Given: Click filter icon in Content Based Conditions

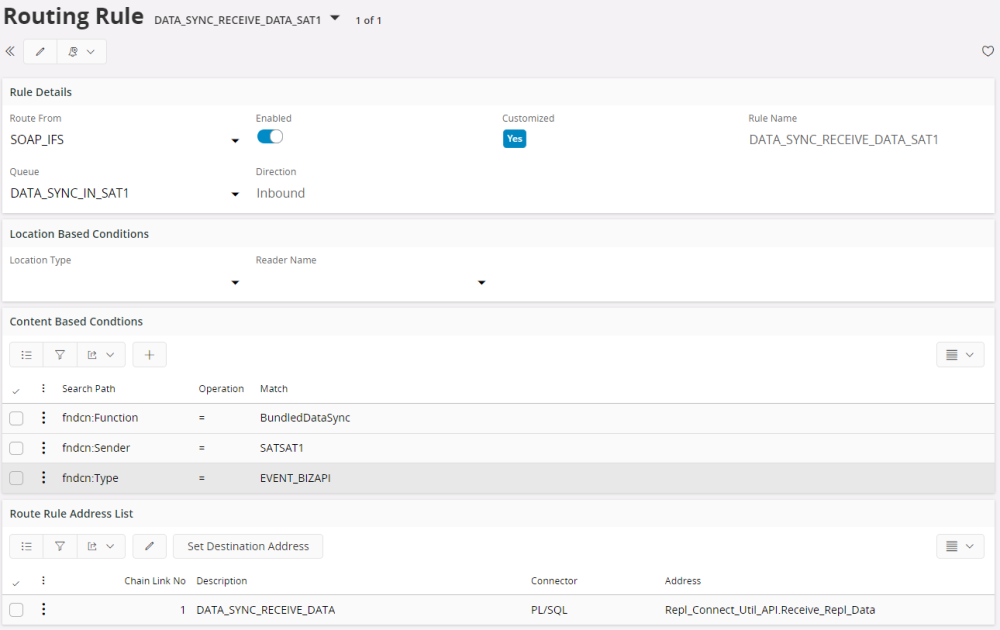Looking at the screenshot, I should 60,354.
